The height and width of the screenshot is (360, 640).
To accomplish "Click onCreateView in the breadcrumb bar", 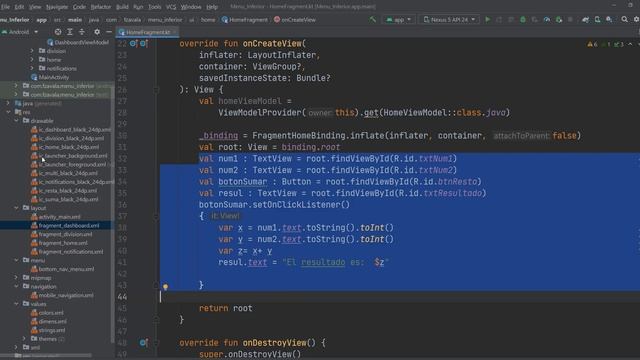I will [295, 20].
